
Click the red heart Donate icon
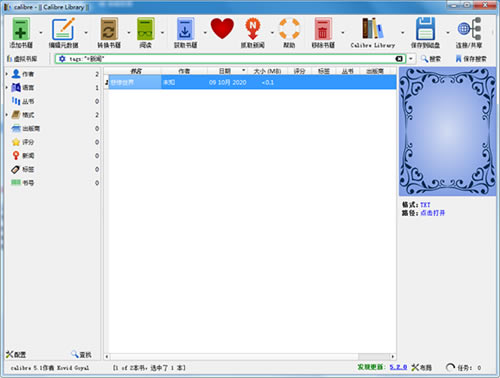(x=222, y=29)
